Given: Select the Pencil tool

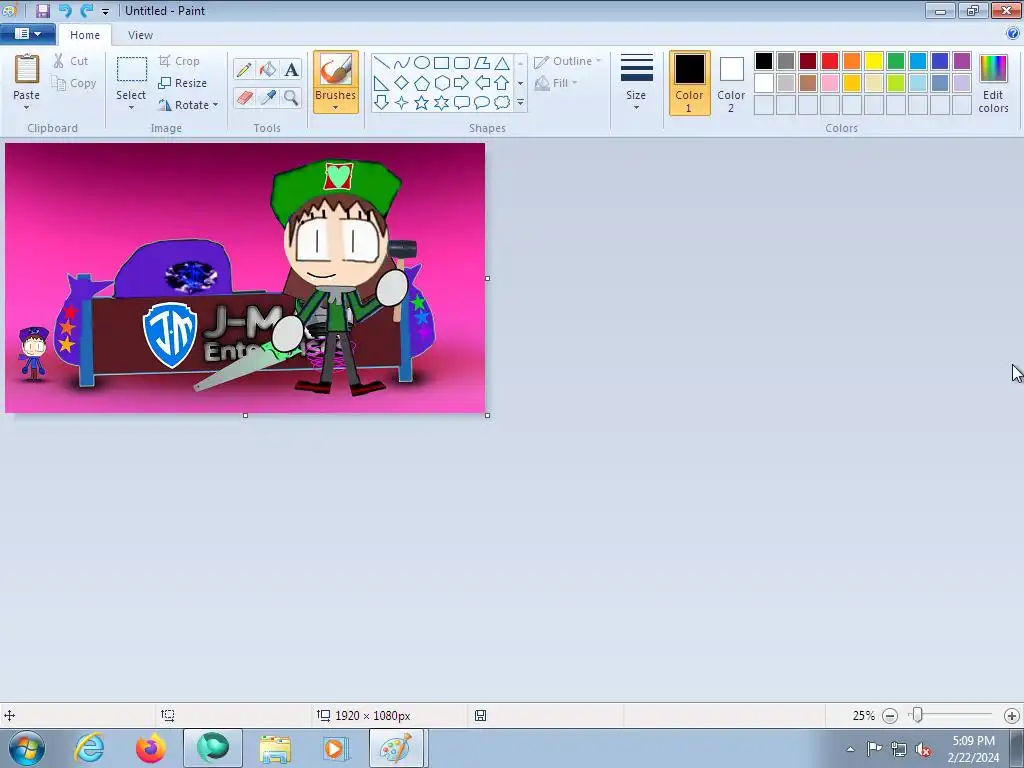Looking at the screenshot, I should click(244, 69).
